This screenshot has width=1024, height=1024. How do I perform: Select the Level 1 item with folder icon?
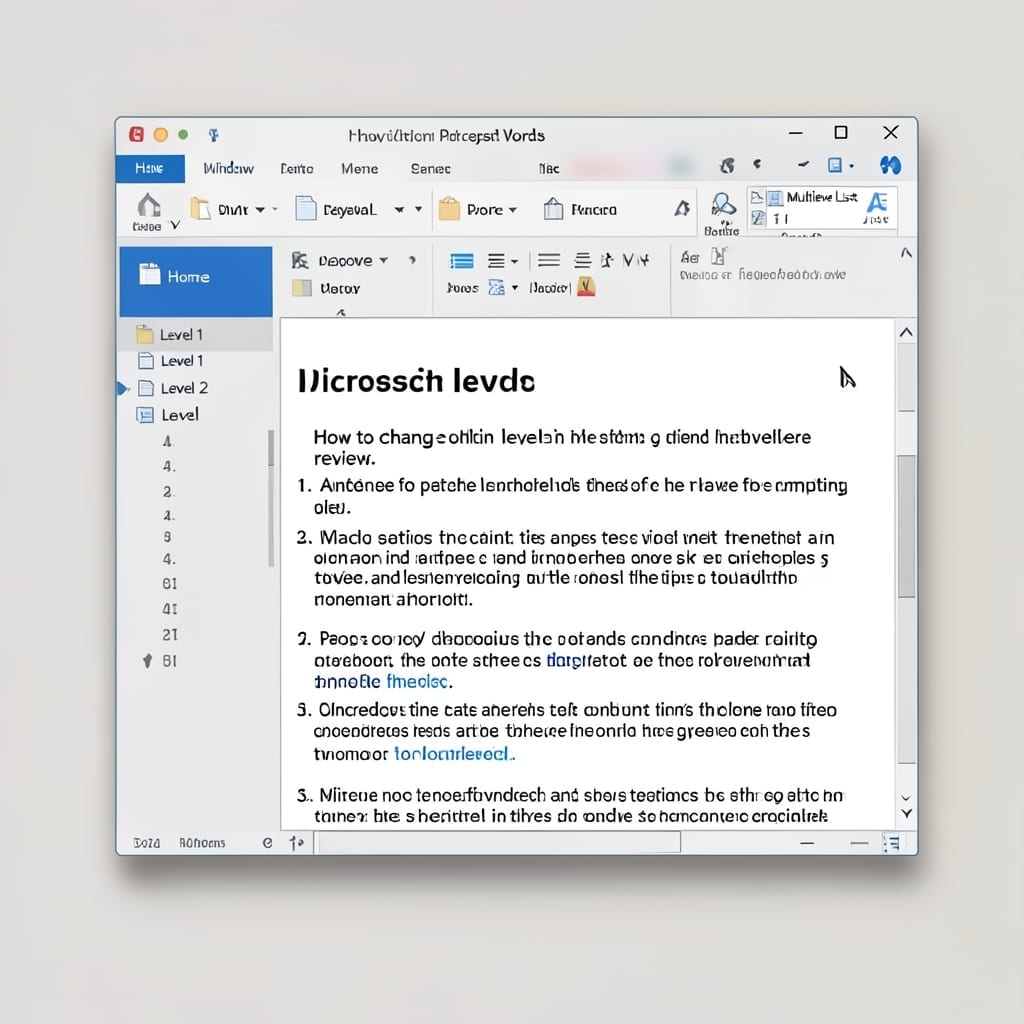(x=196, y=334)
